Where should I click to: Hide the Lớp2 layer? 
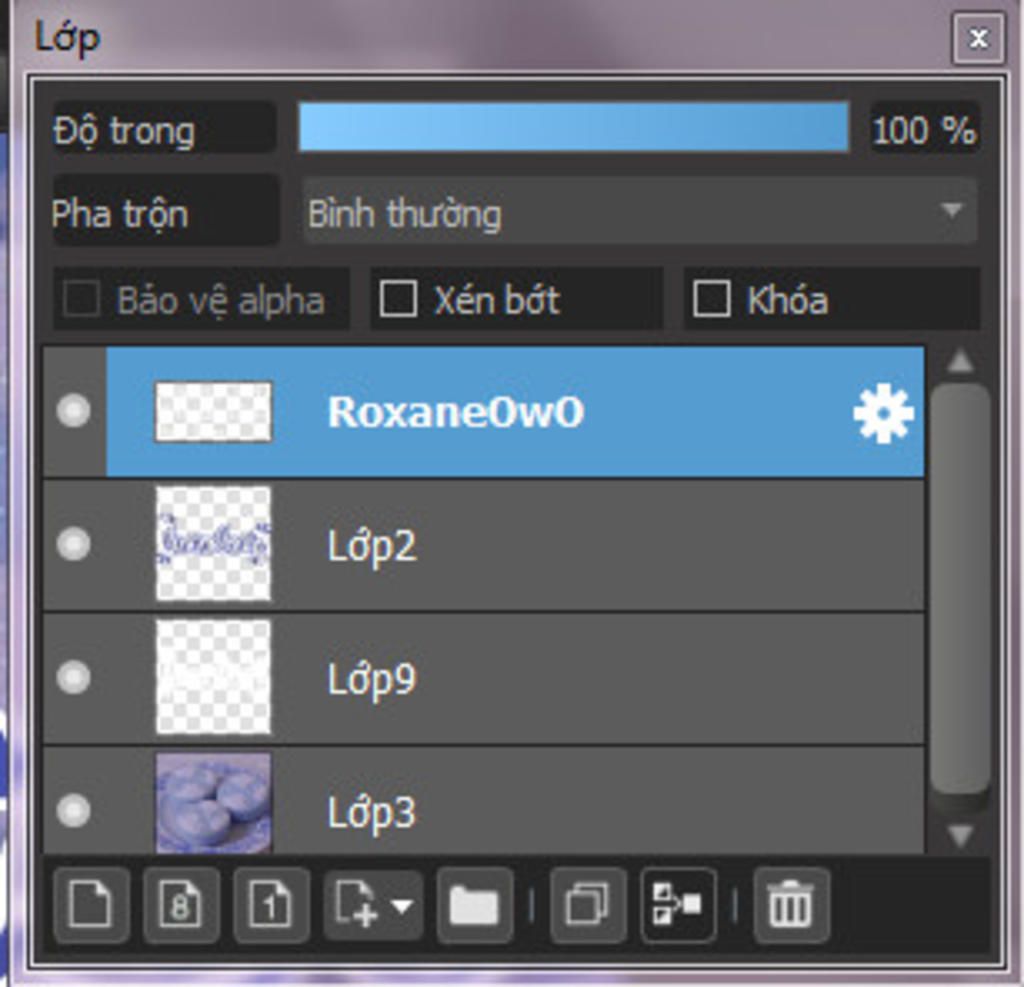pos(73,543)
